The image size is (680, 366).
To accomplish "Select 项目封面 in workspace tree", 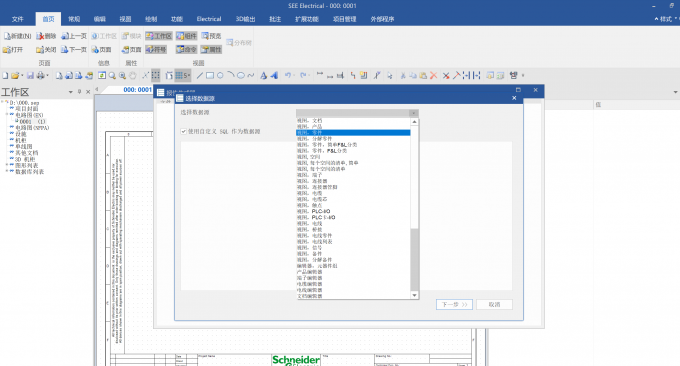I will pos(27,109).
